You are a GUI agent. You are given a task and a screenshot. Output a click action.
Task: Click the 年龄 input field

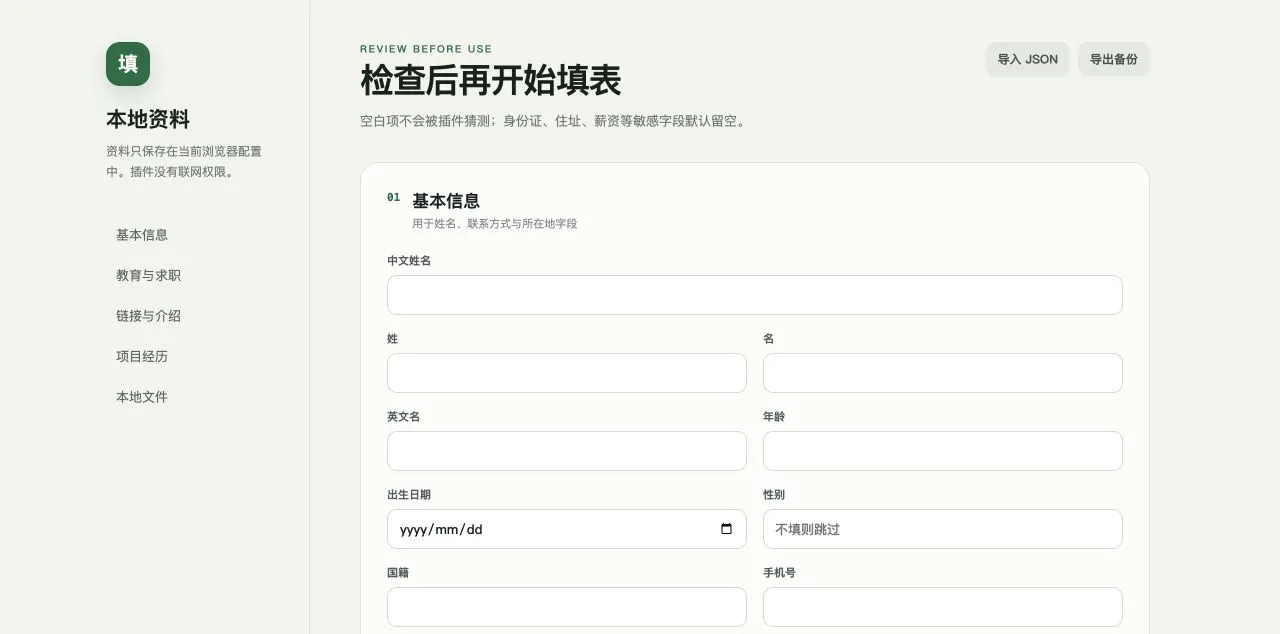(943, 451)
